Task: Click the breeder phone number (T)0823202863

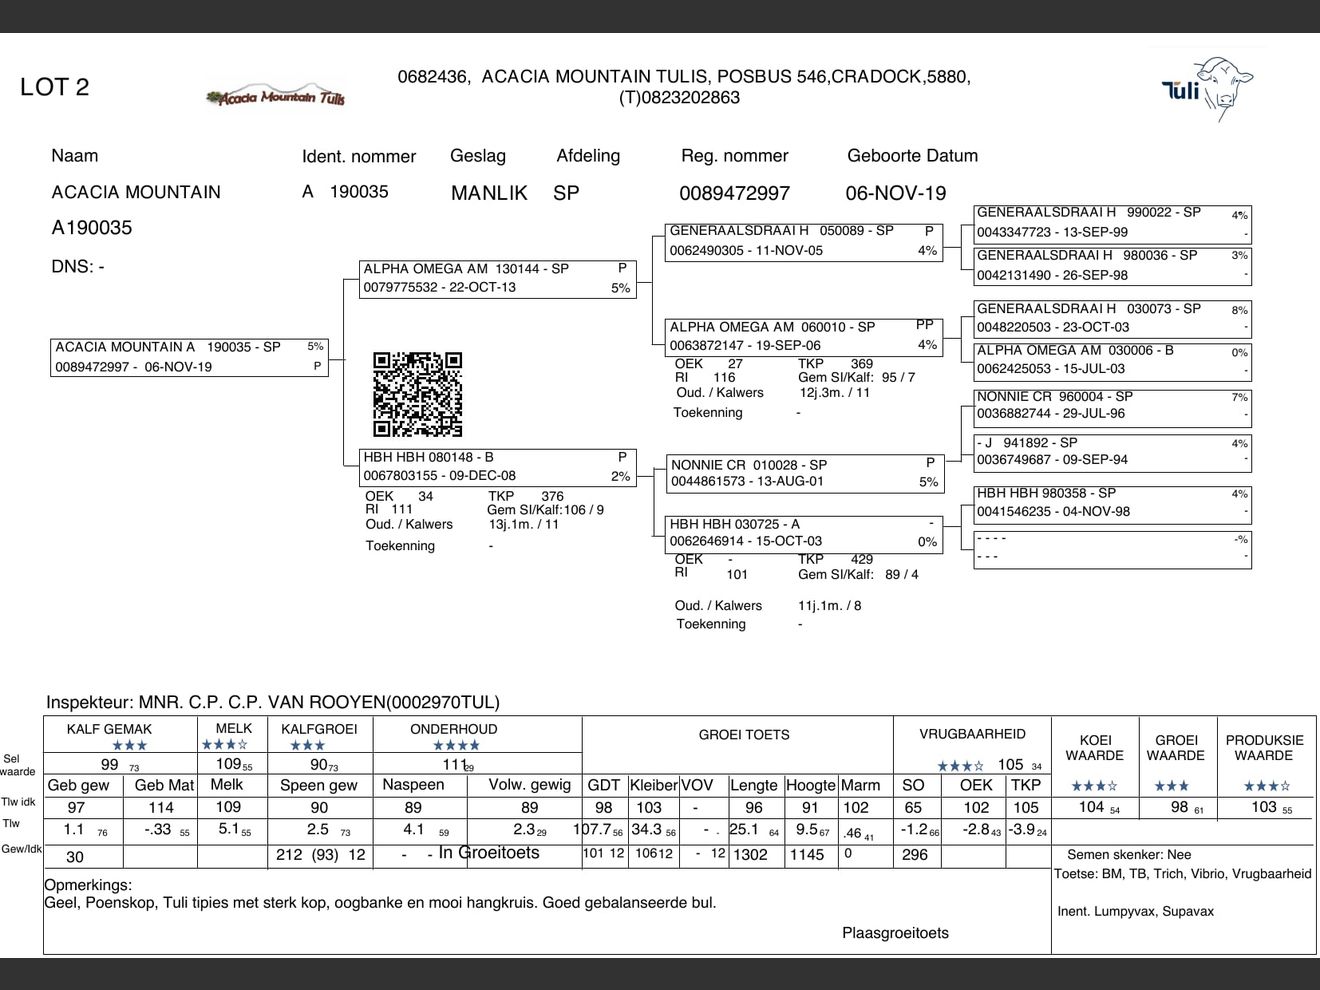Action: pos(679,98)
